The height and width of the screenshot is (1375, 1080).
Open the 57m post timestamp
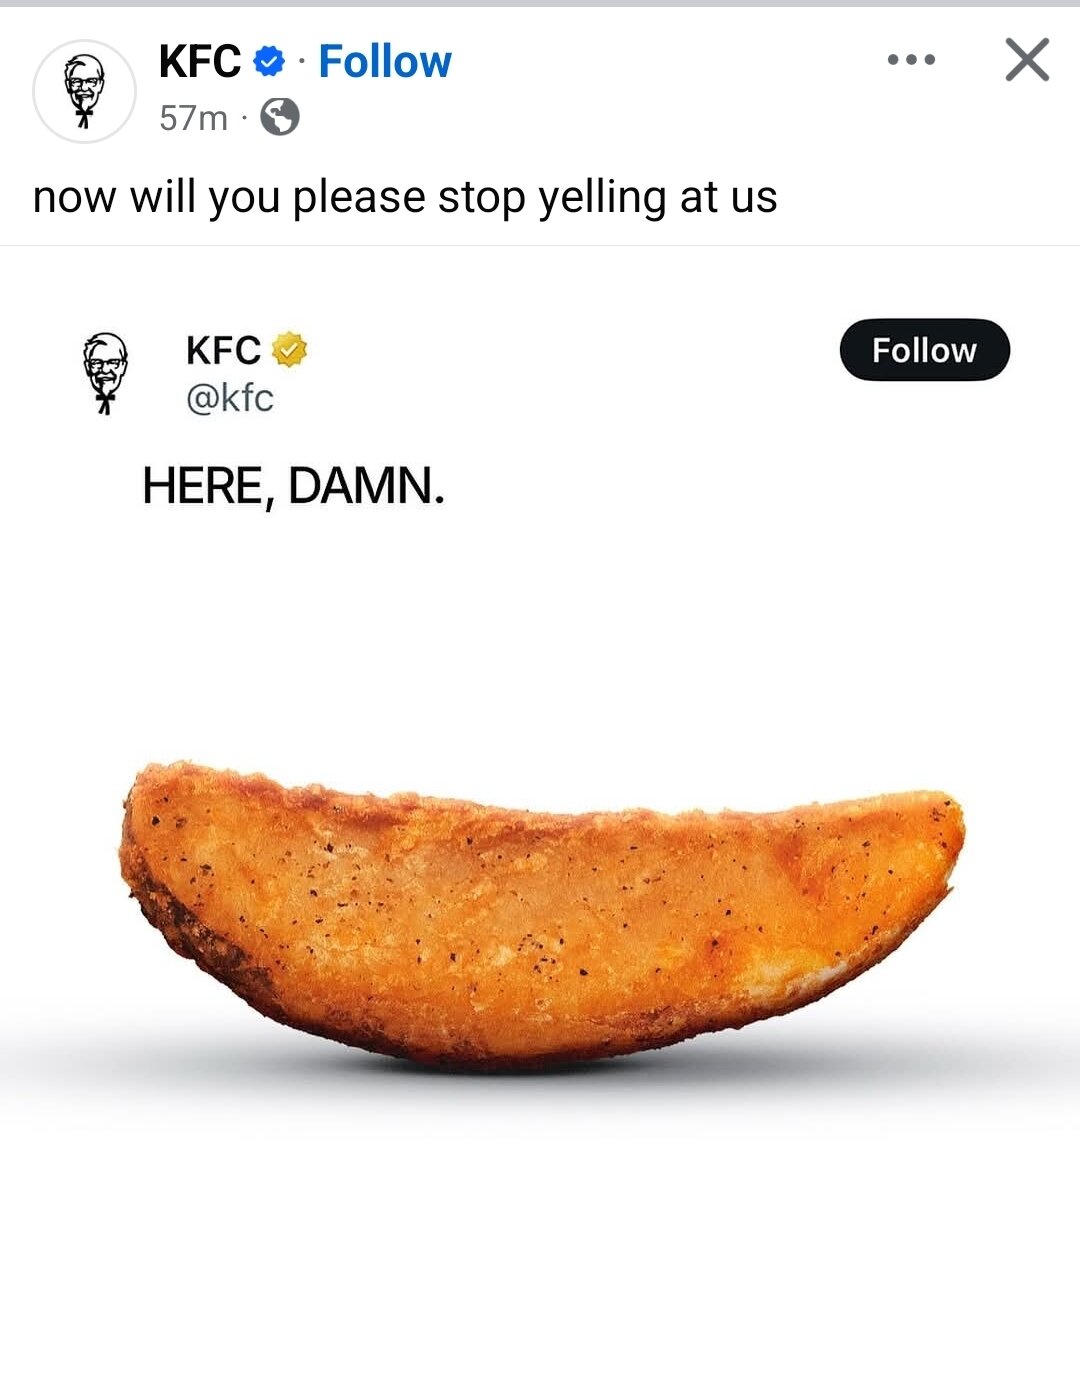coord(193,118)
